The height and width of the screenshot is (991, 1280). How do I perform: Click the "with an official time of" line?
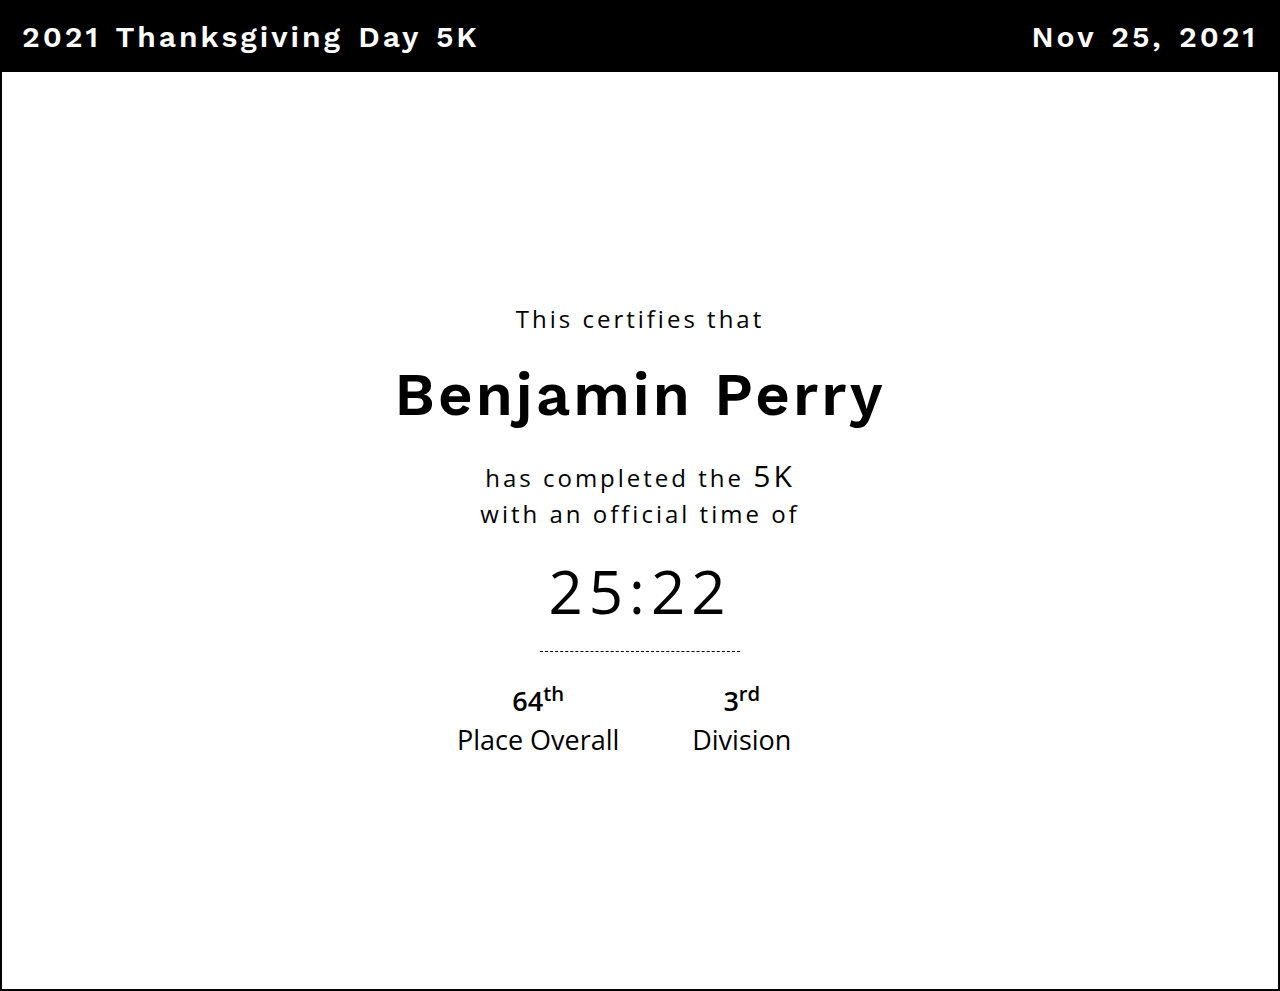coord(639,515)
